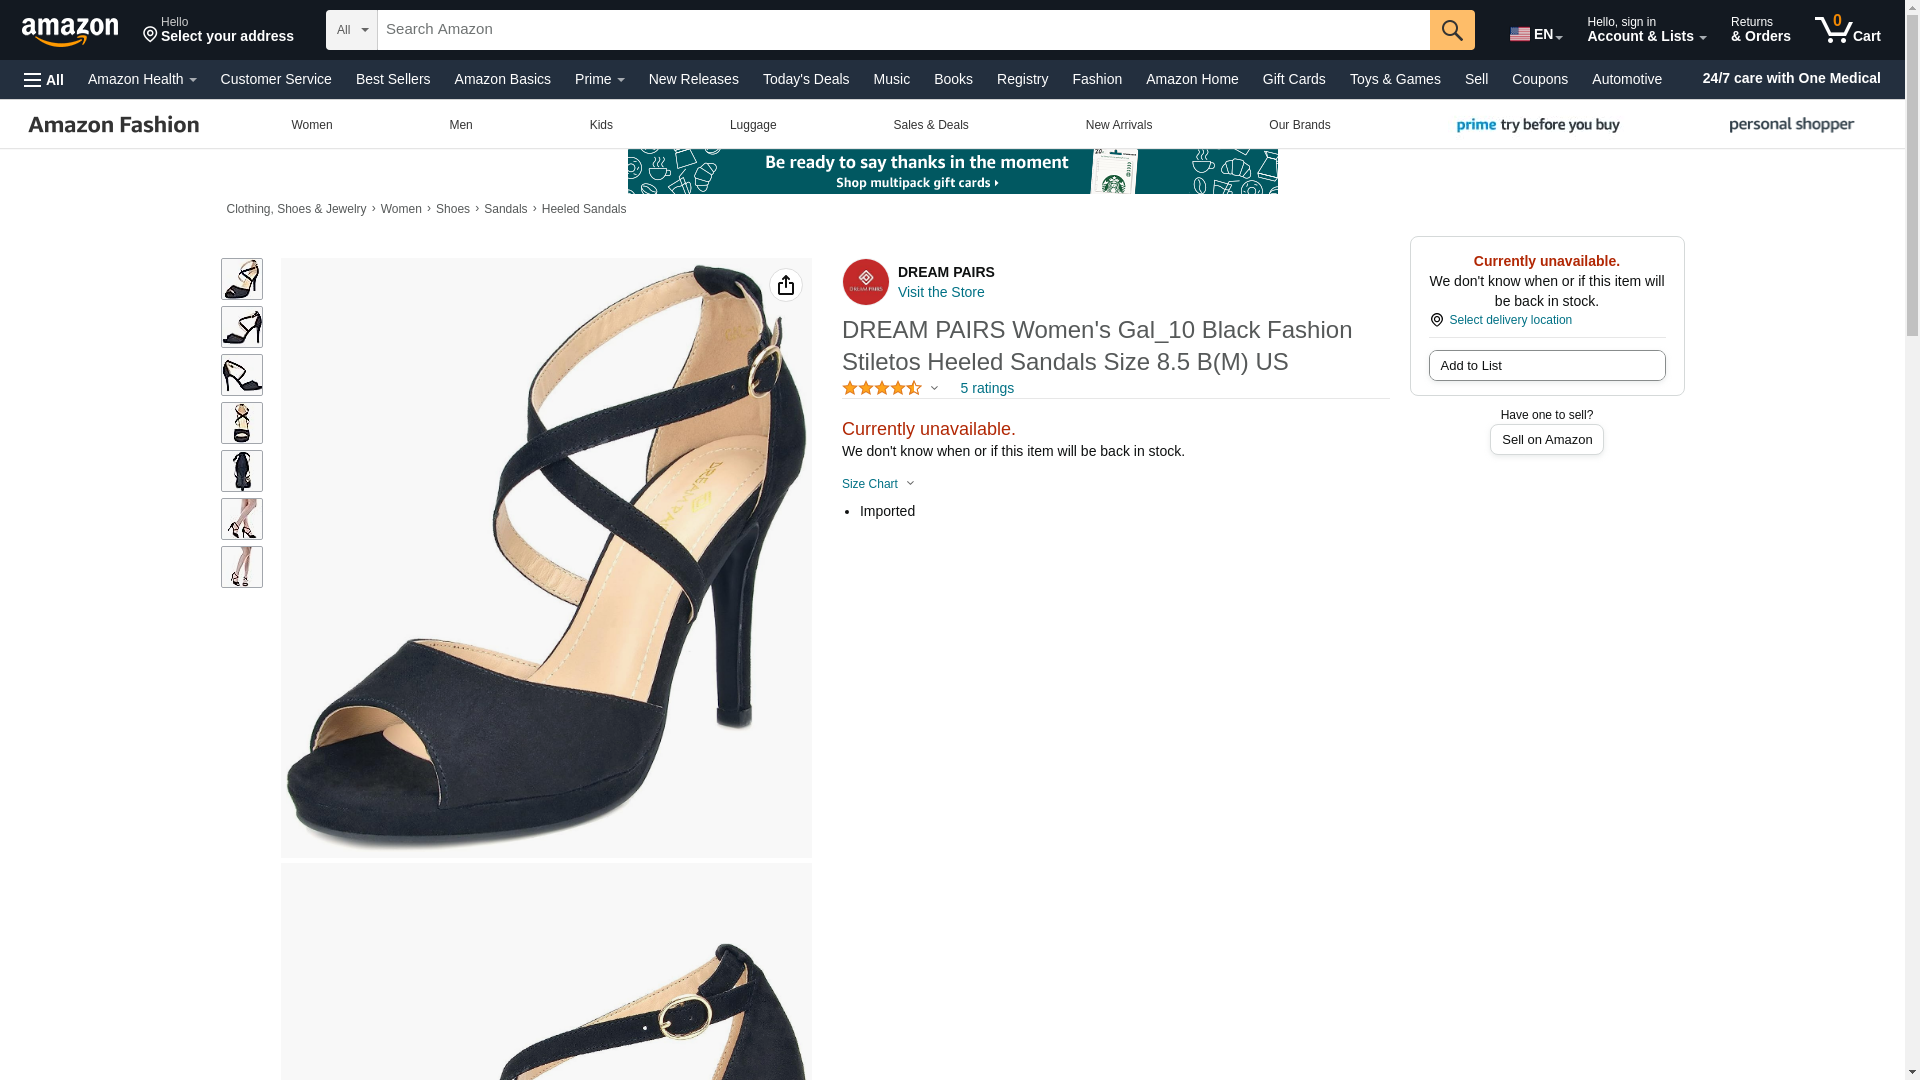Click the Amazon Fashion logo
The image size is (1920, 1080).
(114, 125)
